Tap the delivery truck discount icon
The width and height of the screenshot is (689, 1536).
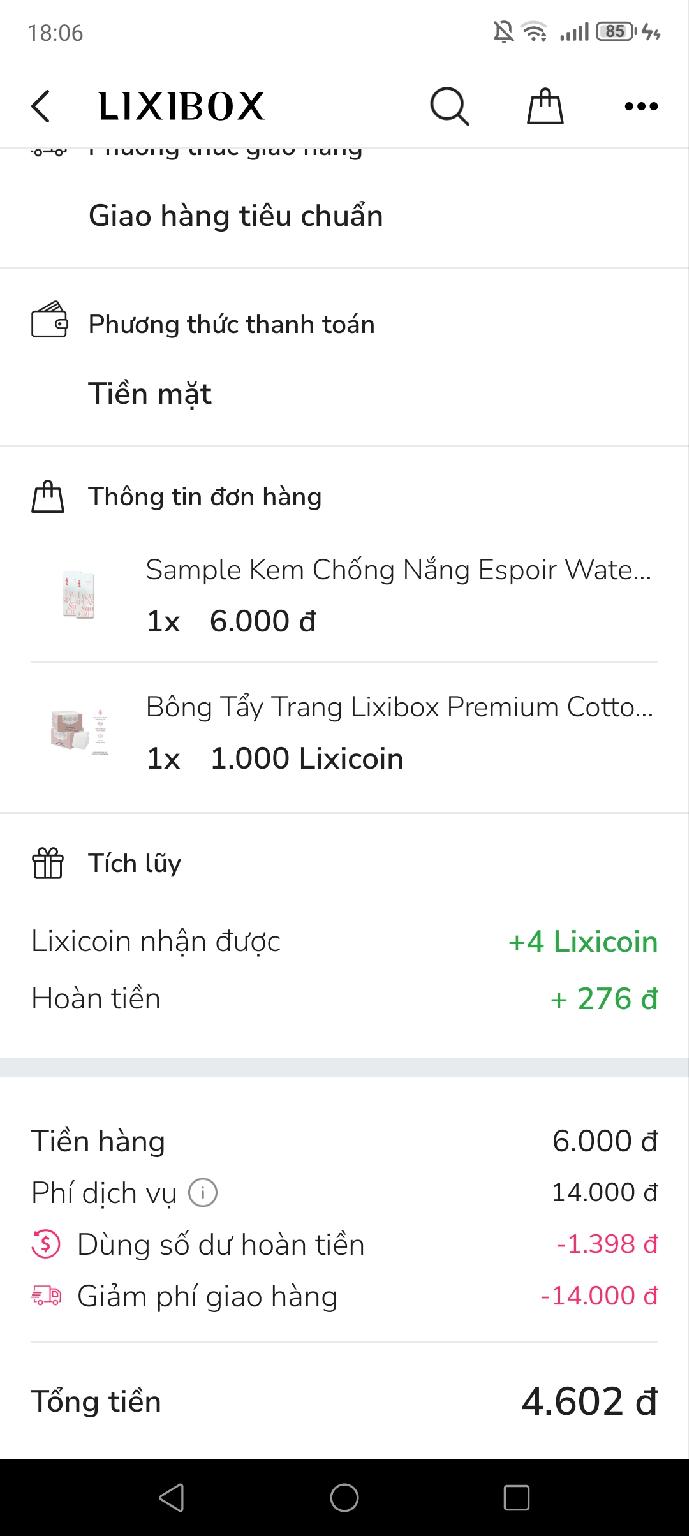[x=46, y=1296]
